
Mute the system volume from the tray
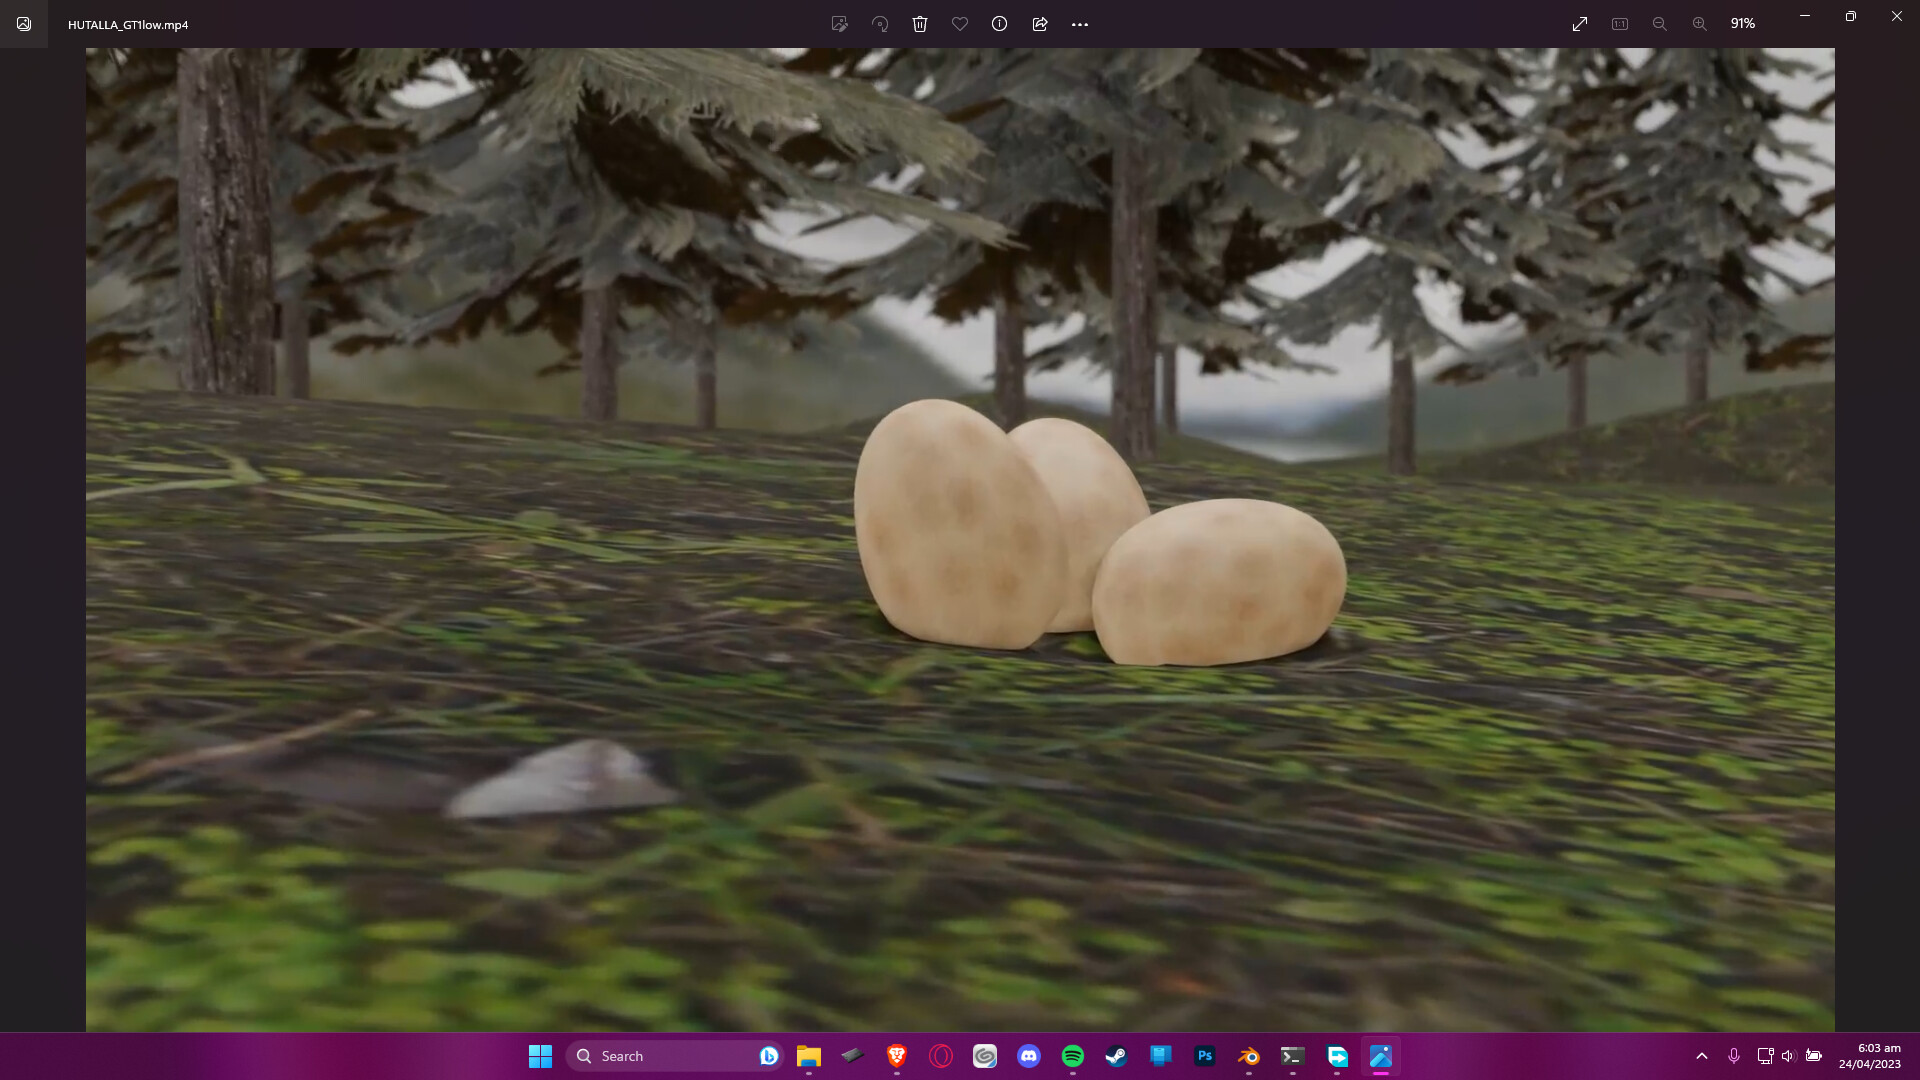tap(1788, 1055)
